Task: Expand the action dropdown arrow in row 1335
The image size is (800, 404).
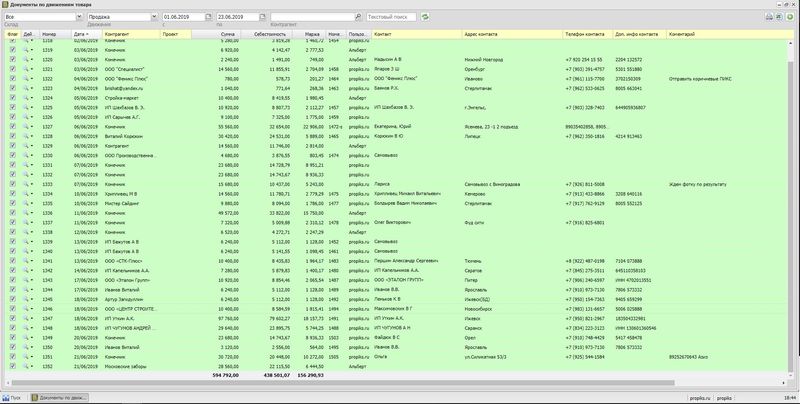Action: click(x=32, y=204)
